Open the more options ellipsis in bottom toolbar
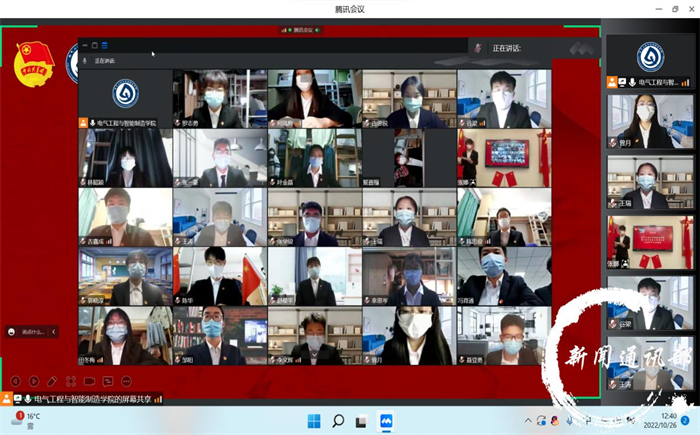This screenshot has width=700, height=435. coord(126,381)
